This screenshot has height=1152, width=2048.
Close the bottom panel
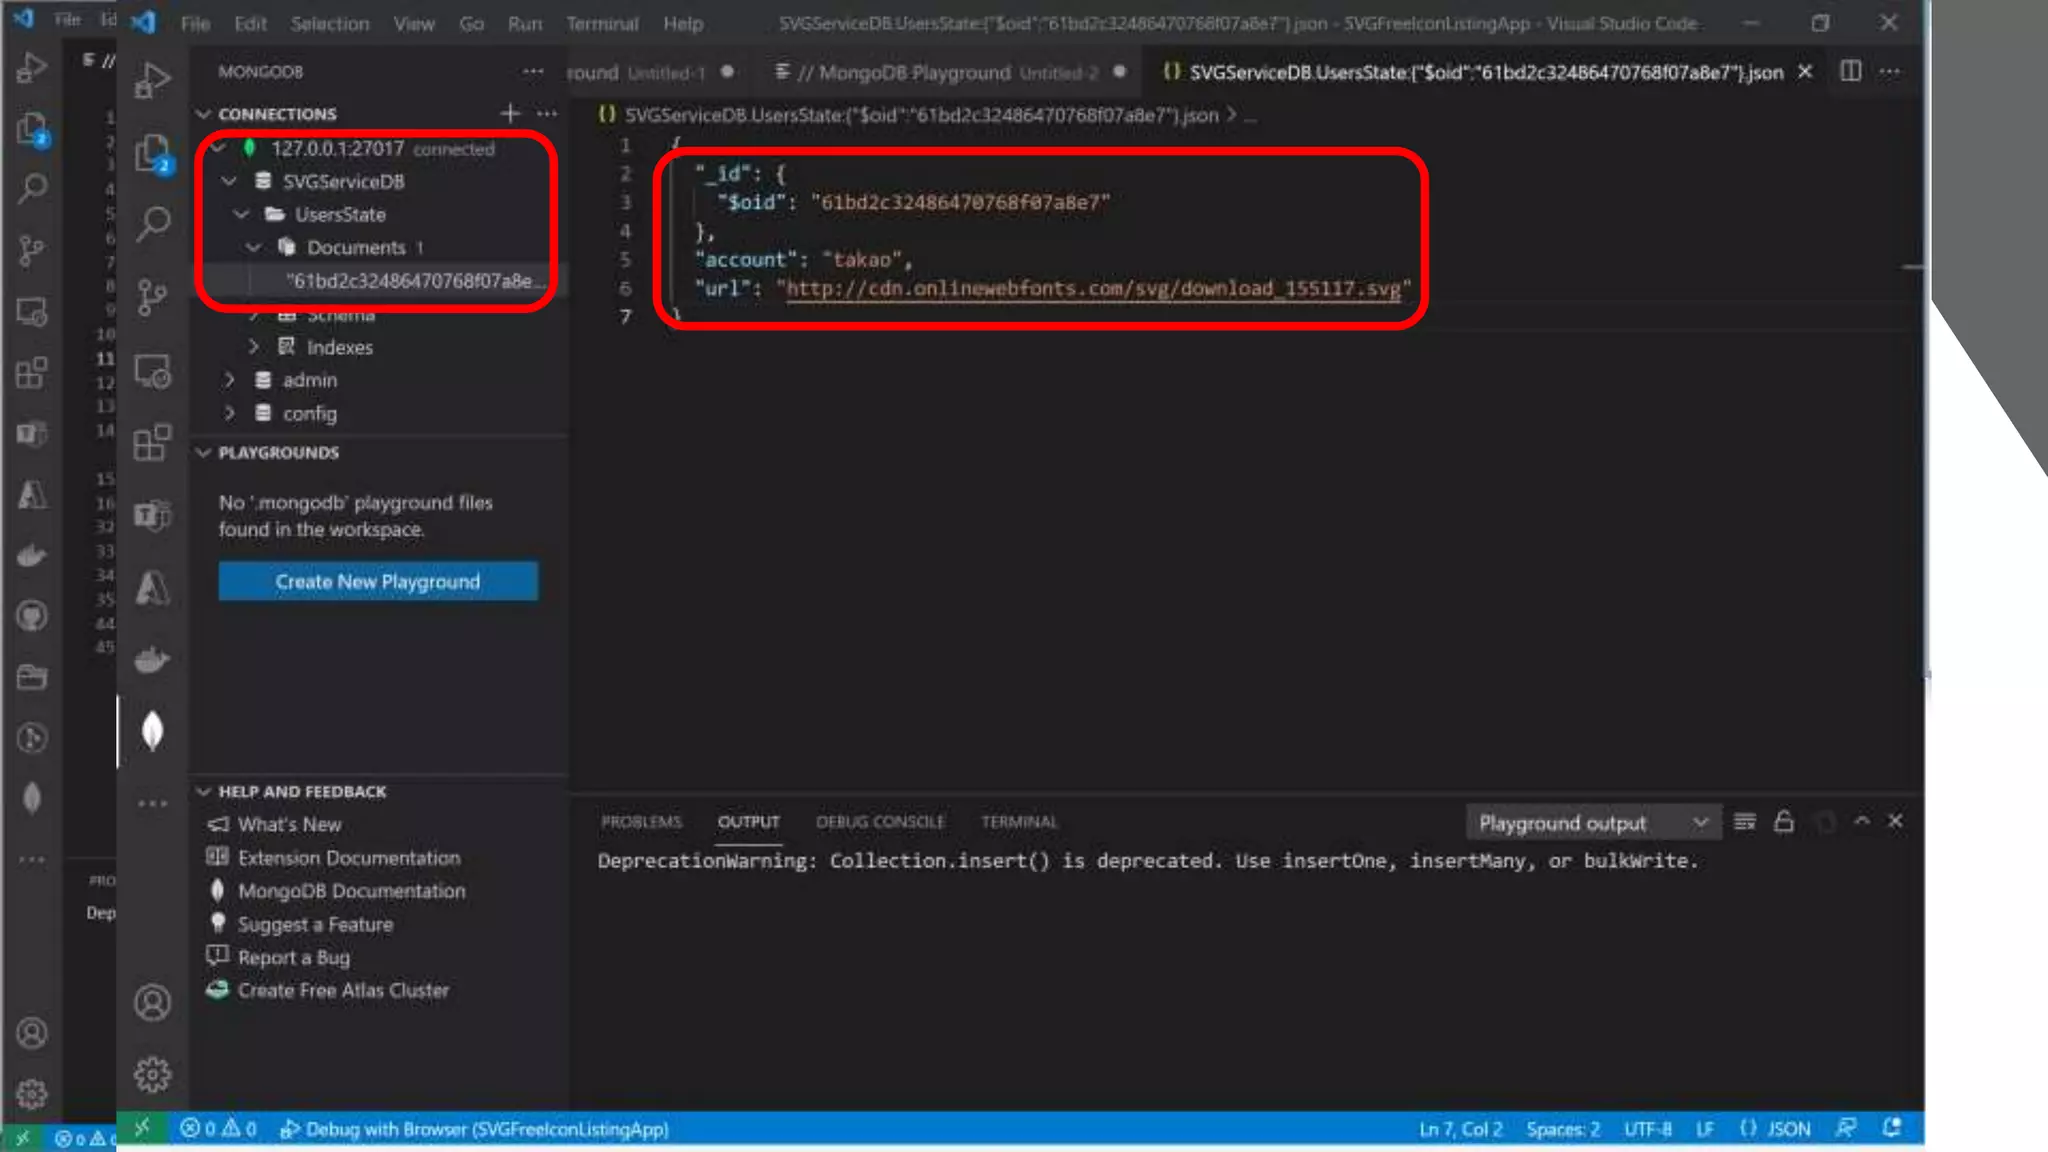click(x=1895, y=822)
